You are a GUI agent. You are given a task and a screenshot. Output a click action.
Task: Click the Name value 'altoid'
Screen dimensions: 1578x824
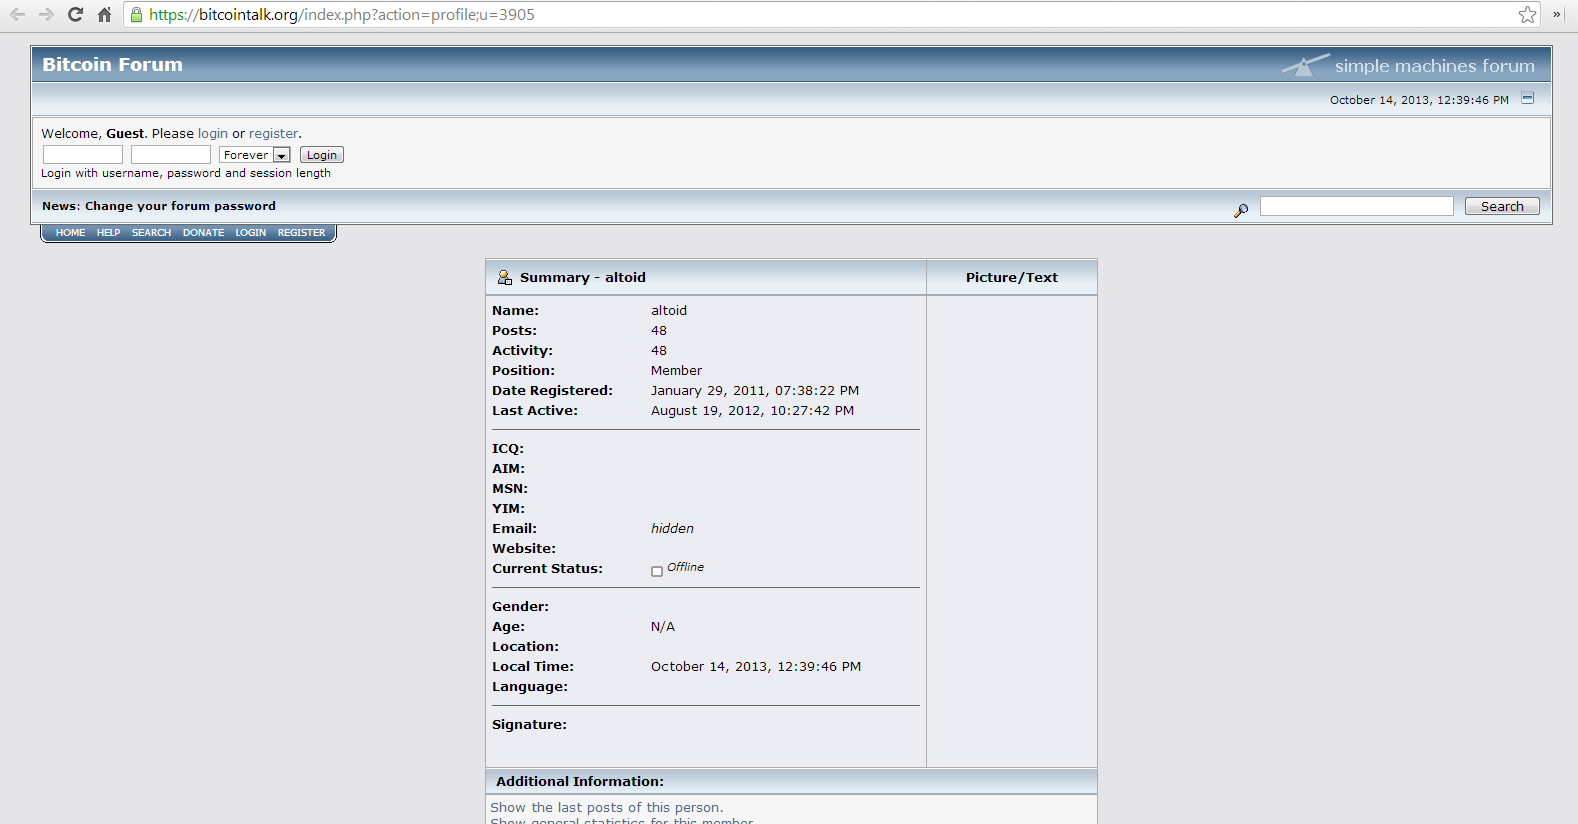(669, 310)
